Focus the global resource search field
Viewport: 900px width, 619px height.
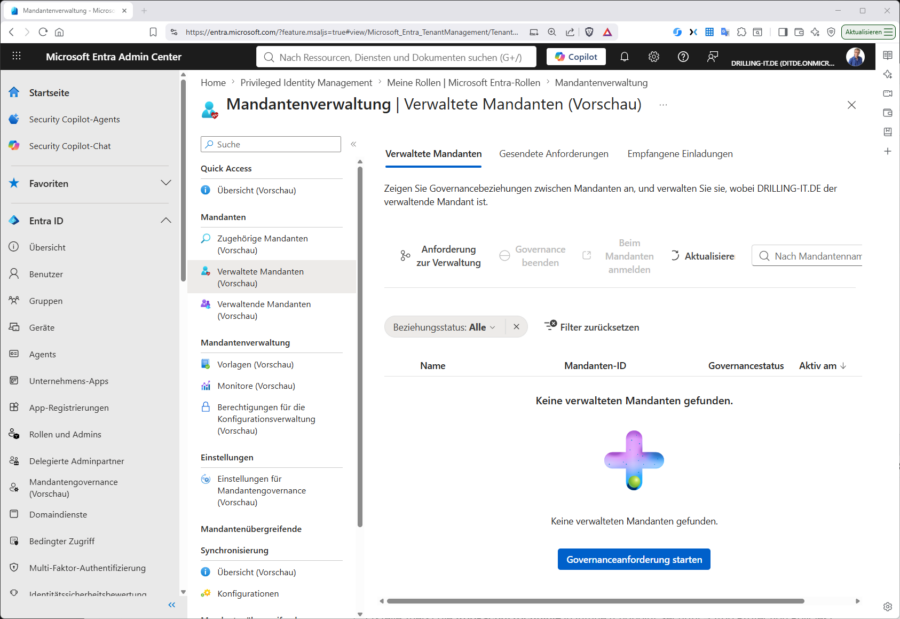396,57
